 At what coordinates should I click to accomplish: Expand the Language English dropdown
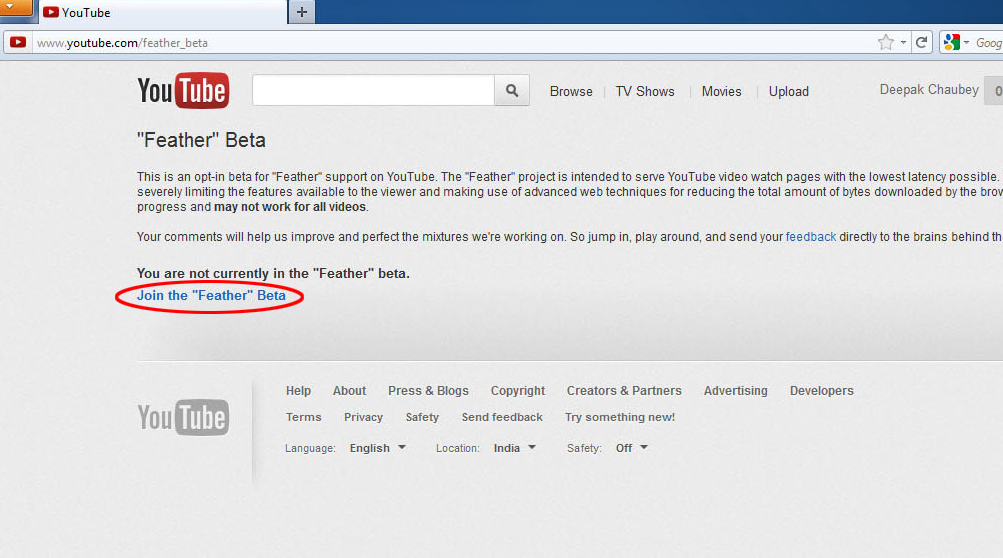point(377,448)
